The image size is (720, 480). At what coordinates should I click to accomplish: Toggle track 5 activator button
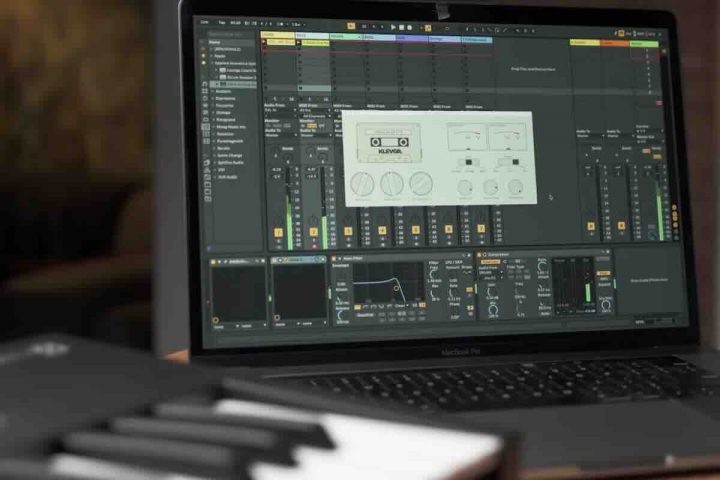416,230
